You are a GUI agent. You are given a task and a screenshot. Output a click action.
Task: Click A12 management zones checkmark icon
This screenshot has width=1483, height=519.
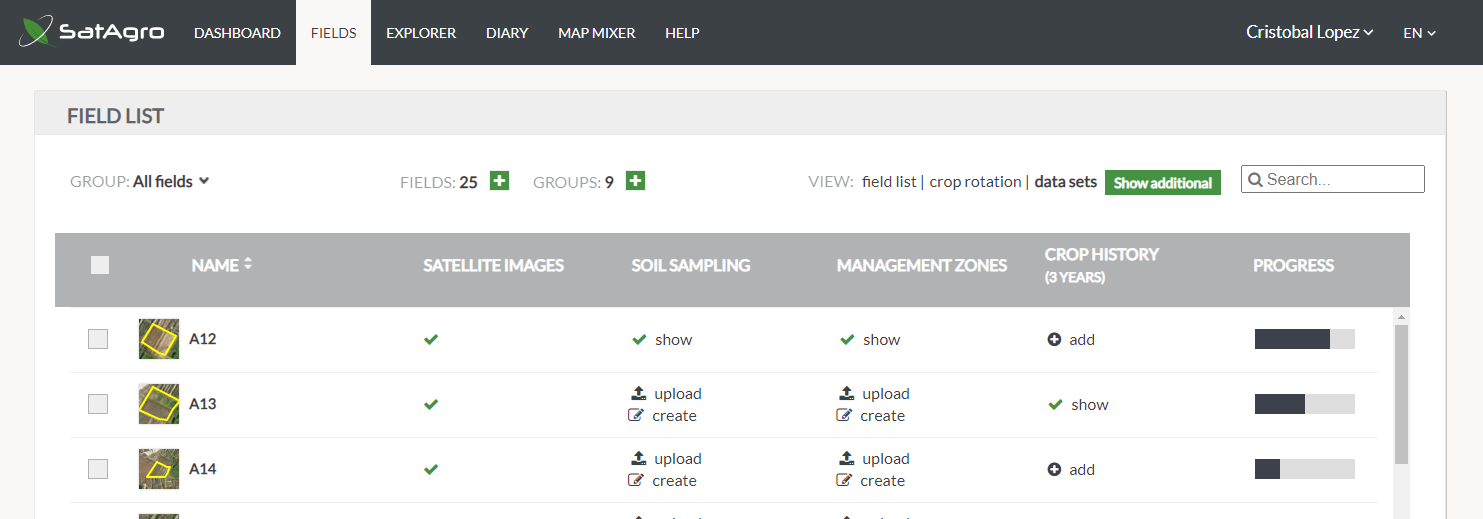847,340
